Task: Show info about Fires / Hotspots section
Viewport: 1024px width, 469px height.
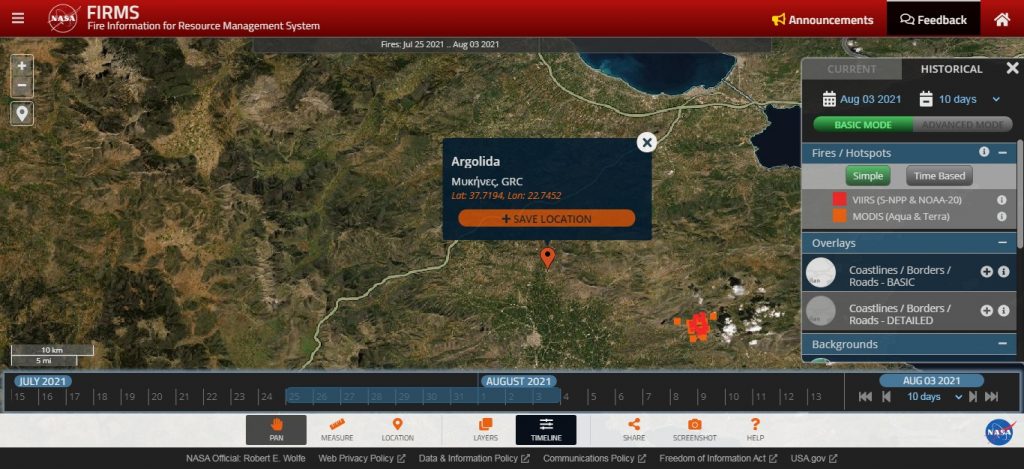Action: click(984, 152)
